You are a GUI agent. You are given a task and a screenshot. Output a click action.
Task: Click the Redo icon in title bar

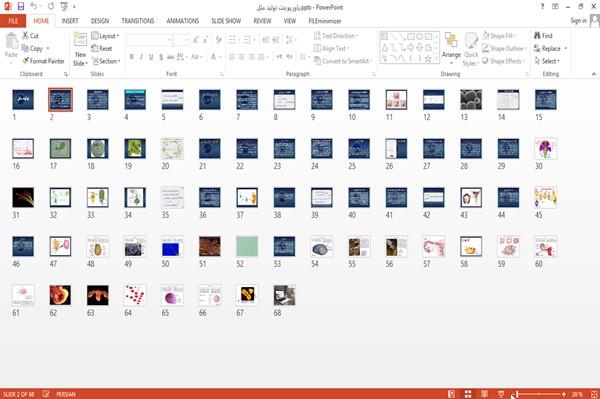[x=51, y=6]
